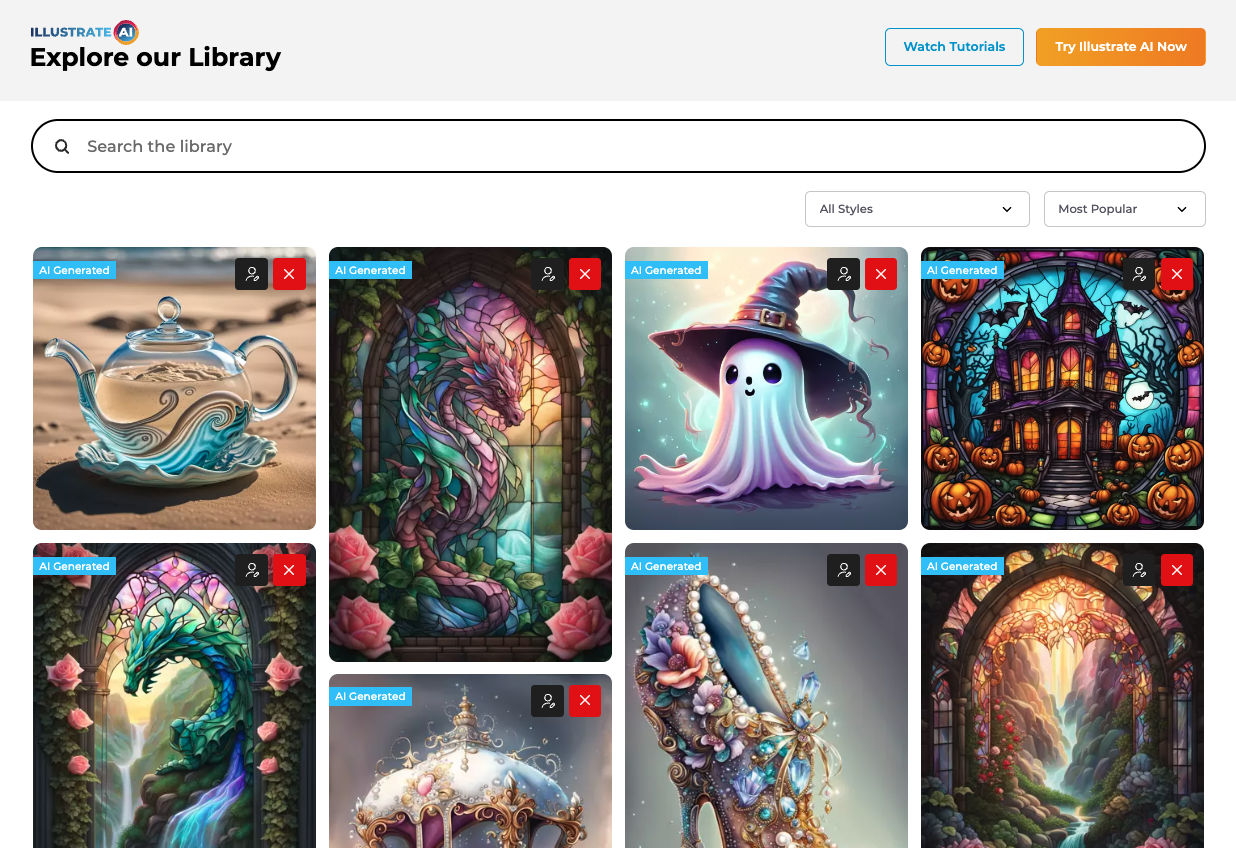Click Watch Tutorials button
1236x848 pixels.
tap(954, 47)
